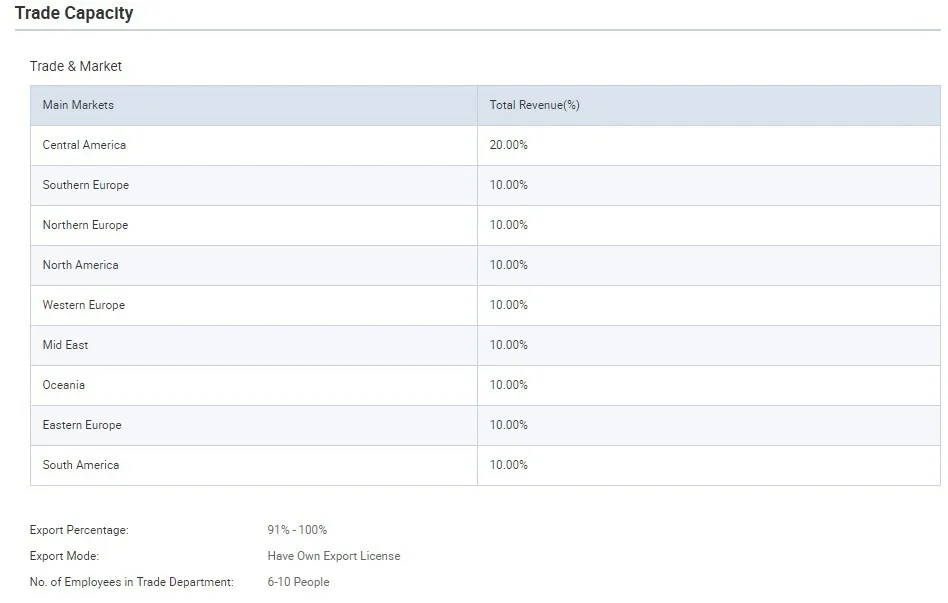Image resolution: width=948 pixels, height=603 pixels.
Task: Click South America's 10.00% revenue value
Action: (508, 464)
